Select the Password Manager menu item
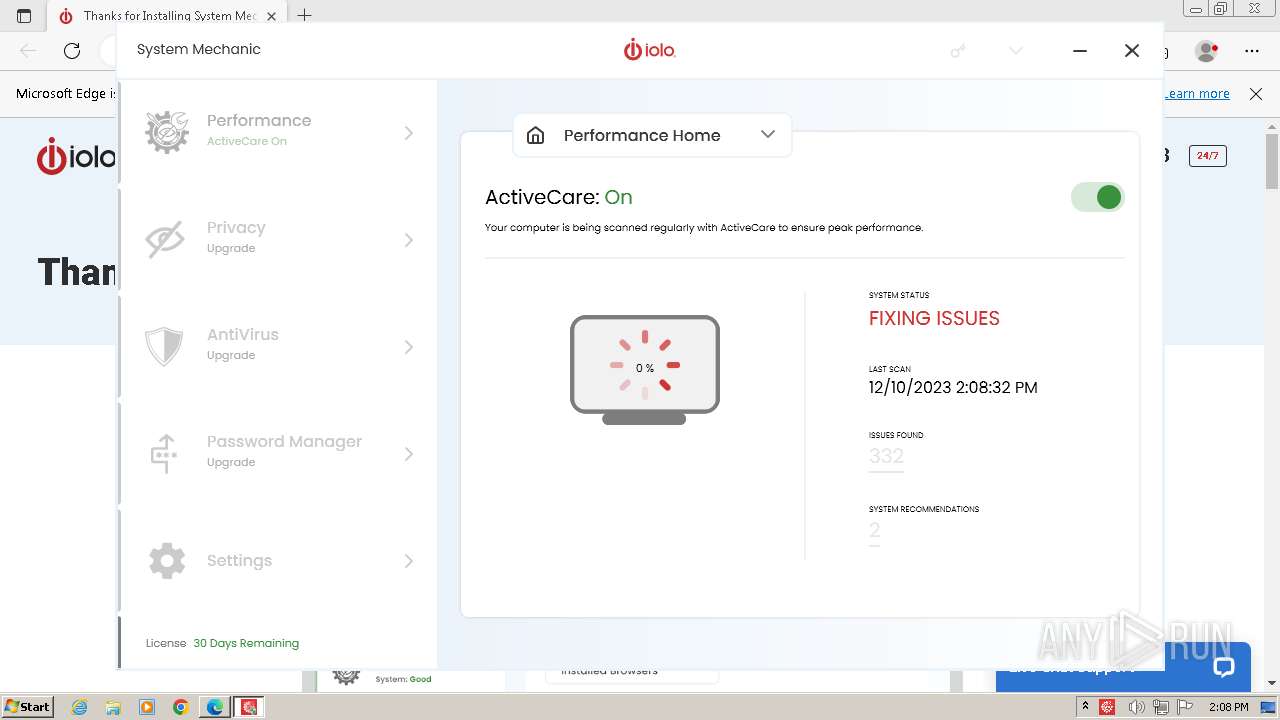This screenshot has width=1280, height=720. click(278, 453)
